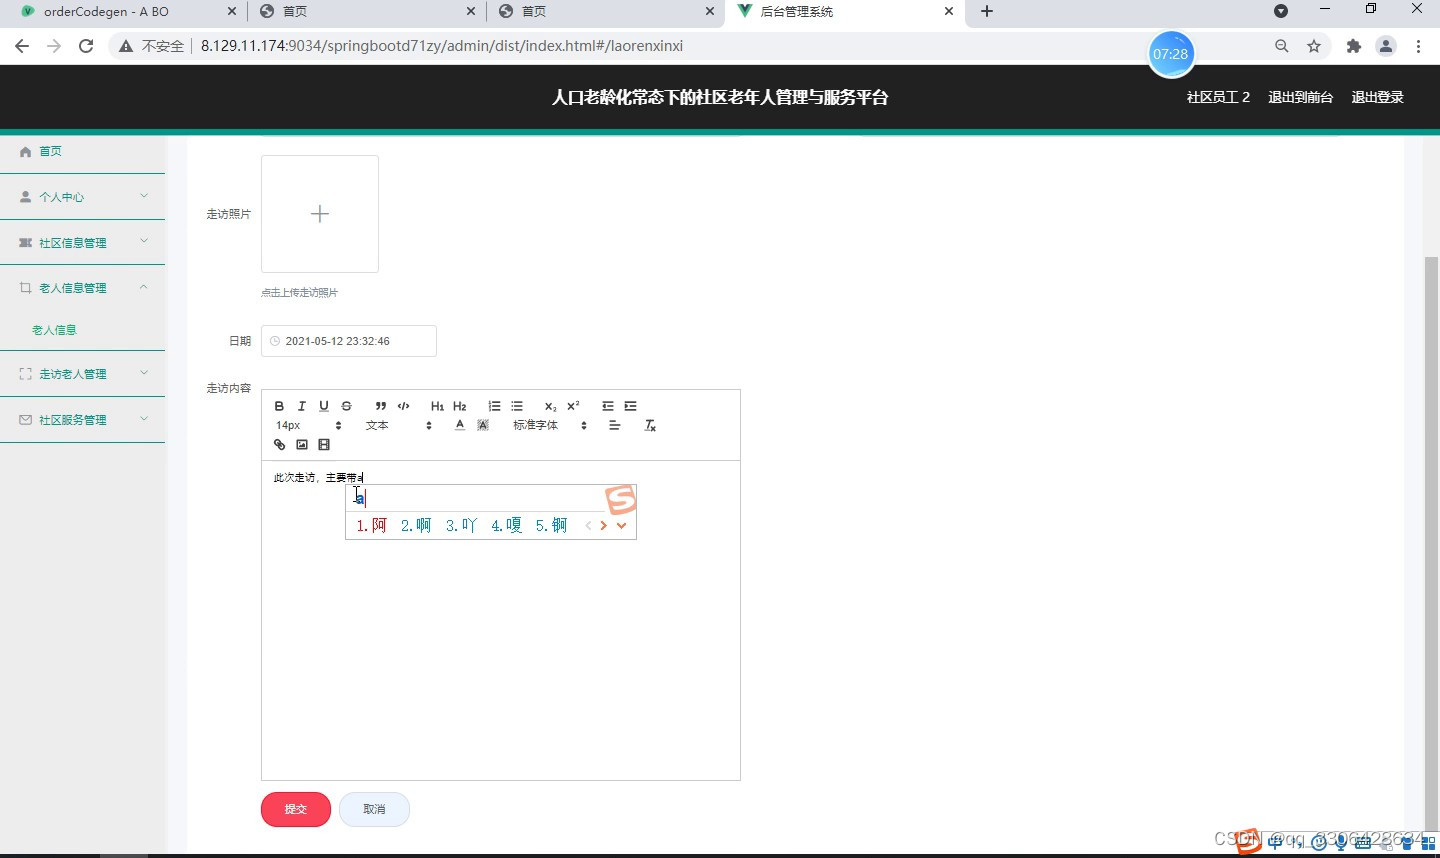Upload a visit photo with the plus box
The width and height of the screenshot is (1440, 858).
tap(320, 214)
